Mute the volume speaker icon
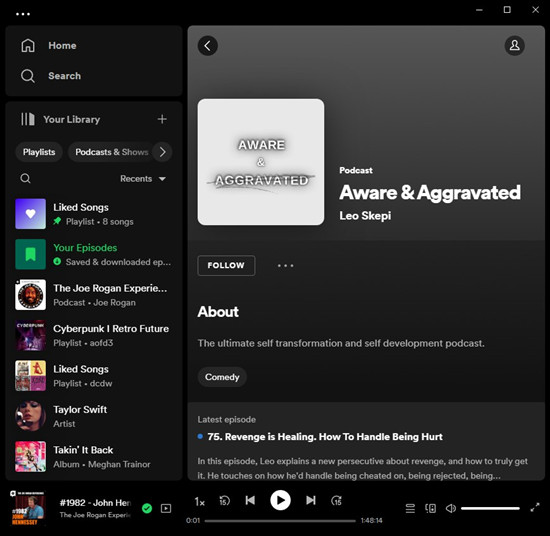550x536 pixels. [x=451, y=508]
